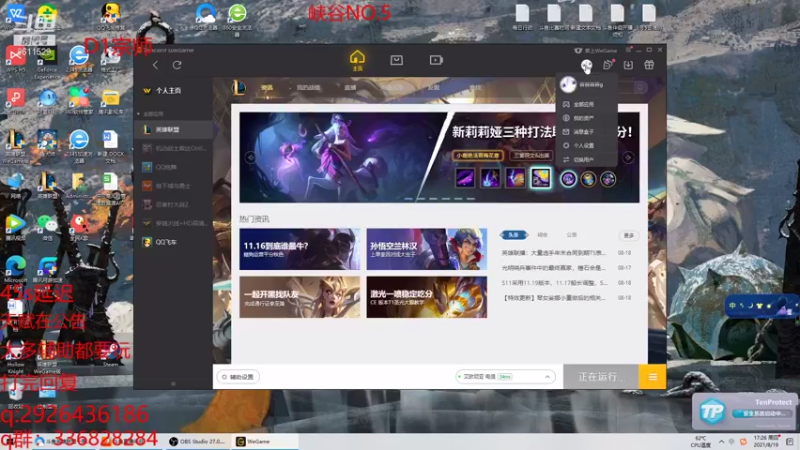Select QQ飞车 in the game list
Viewport: 800px width, 450px height.
[173, 242]
